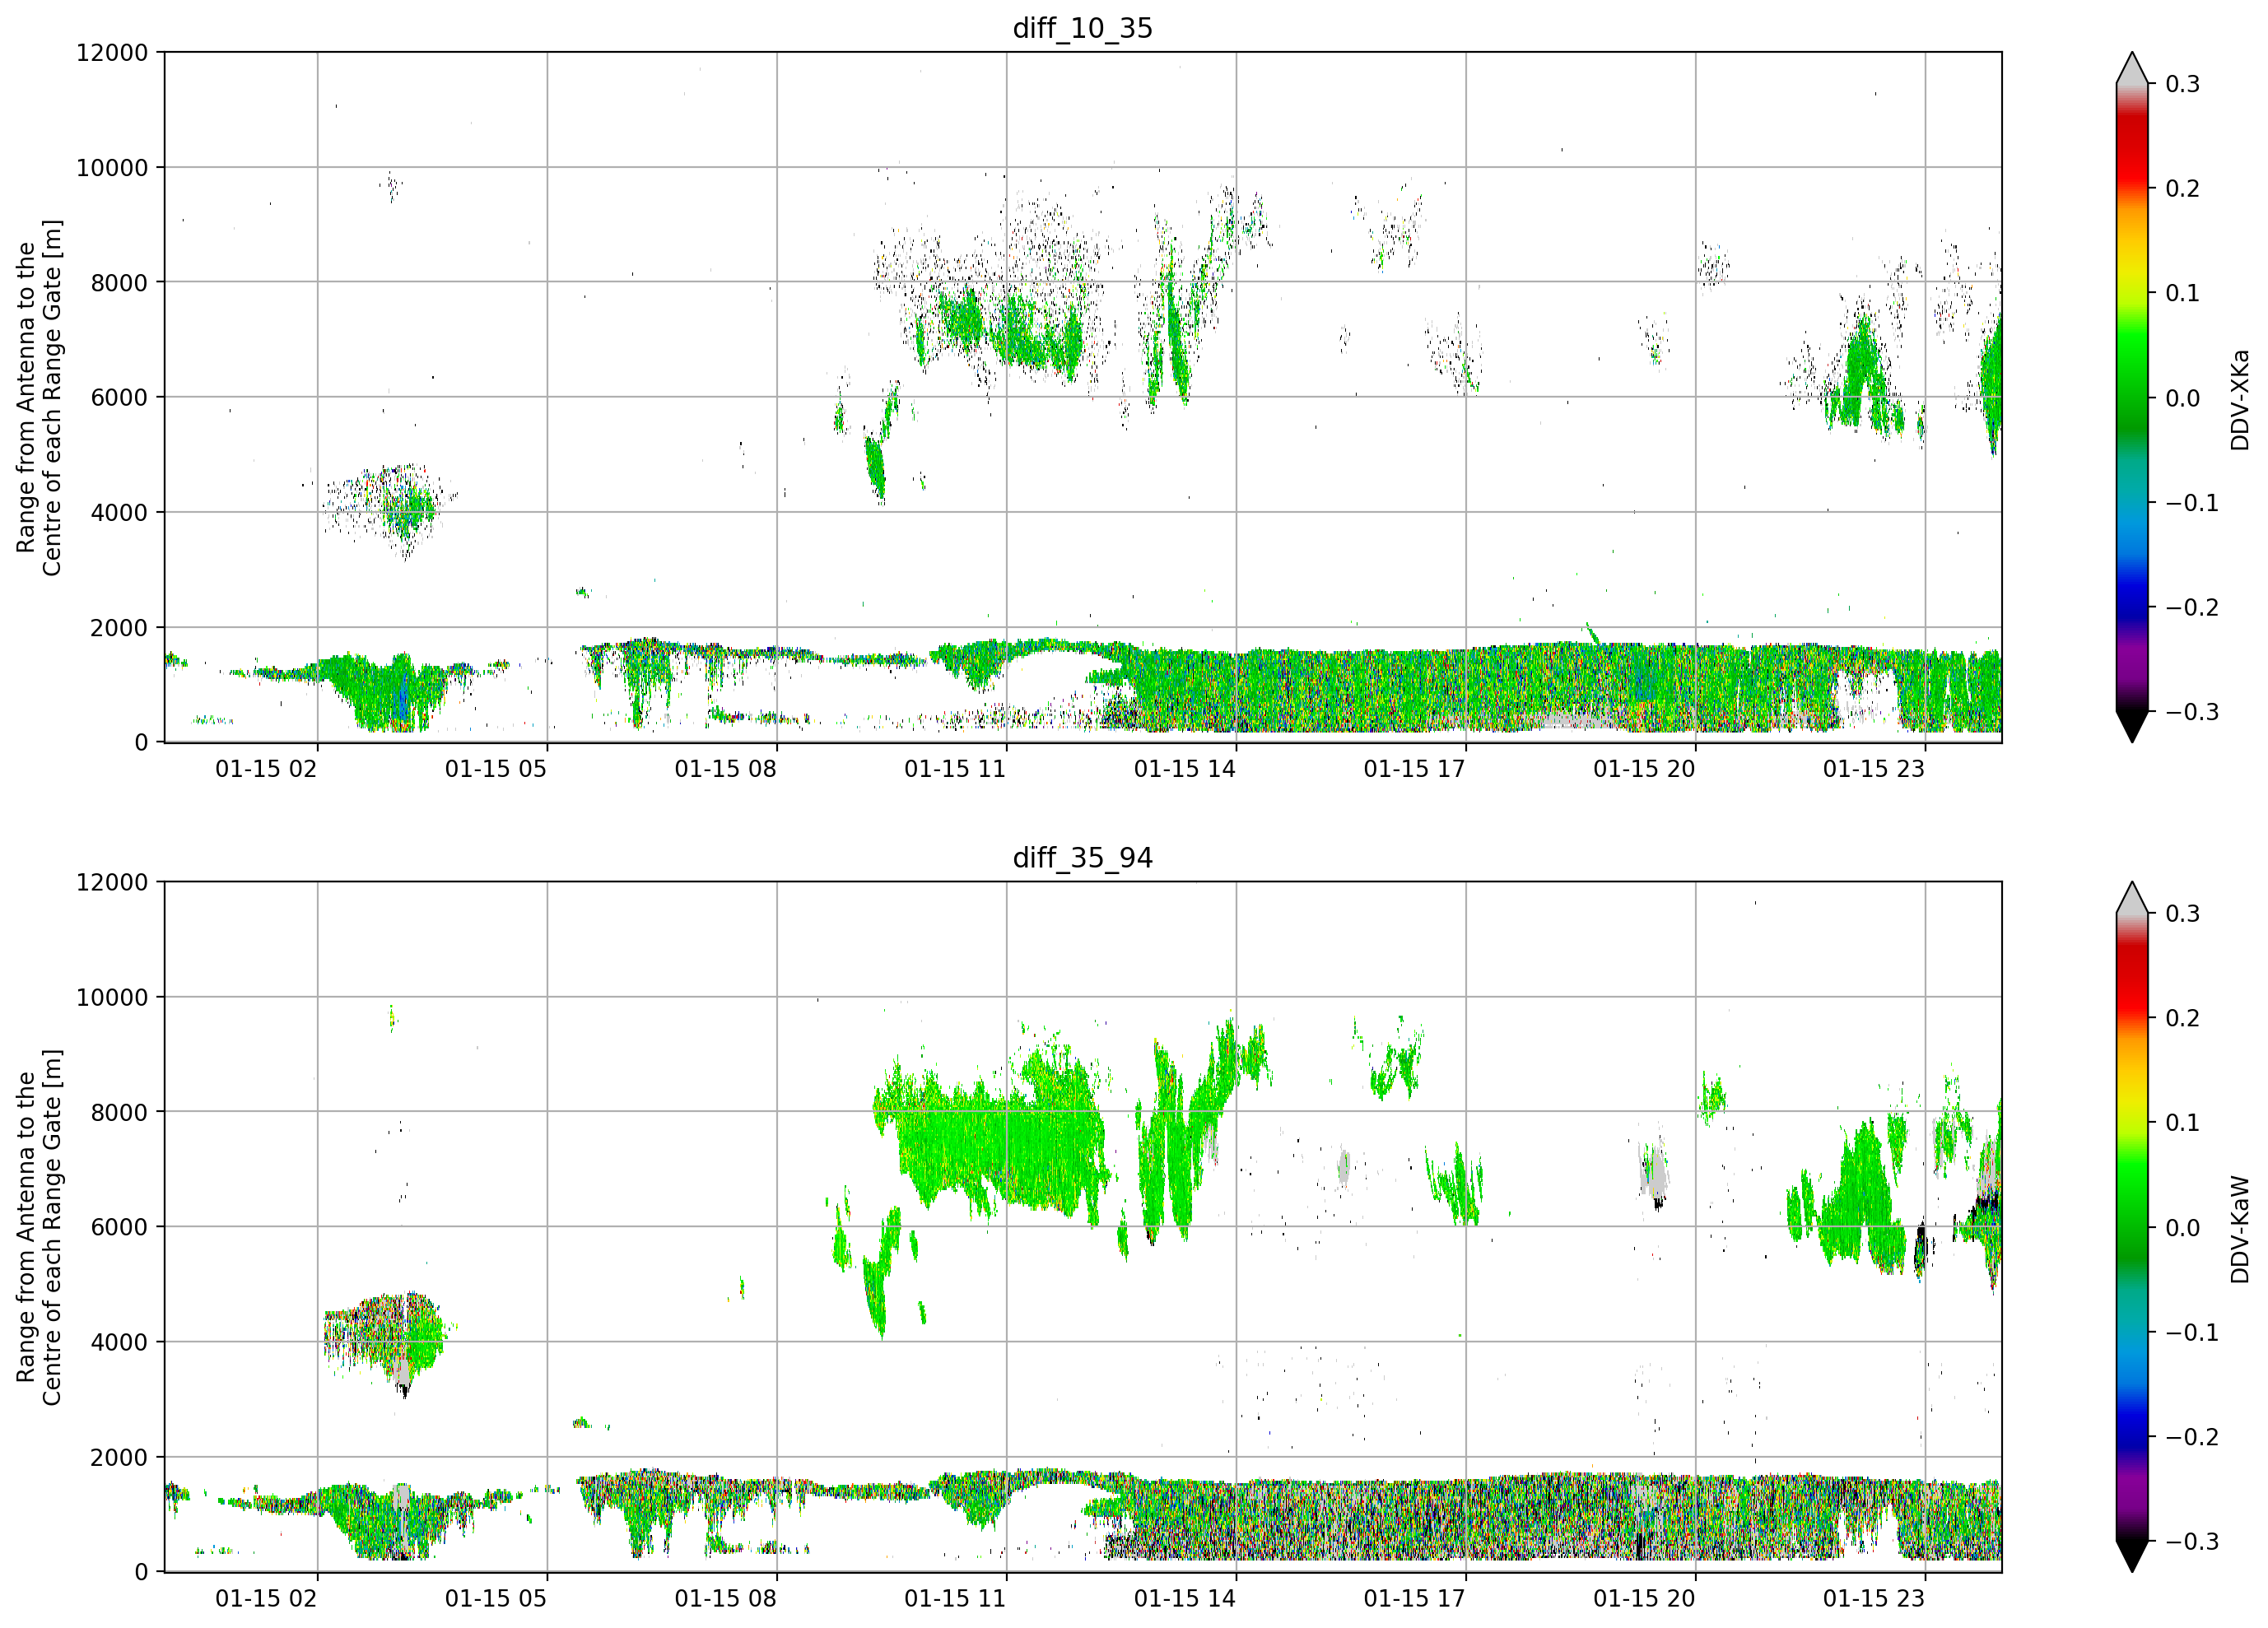2268x1628 pixels.
Task: Select the 0.3 tick on the DDV-KaW colorbar
Action: point(2182,914)
